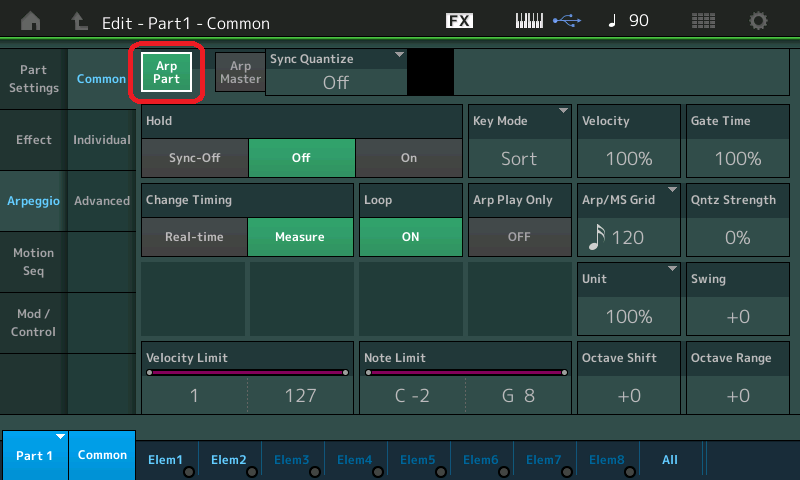The image size is (800, 480).
Task: Toggle the Loop ON switch
Action: [x=410, y=237]
